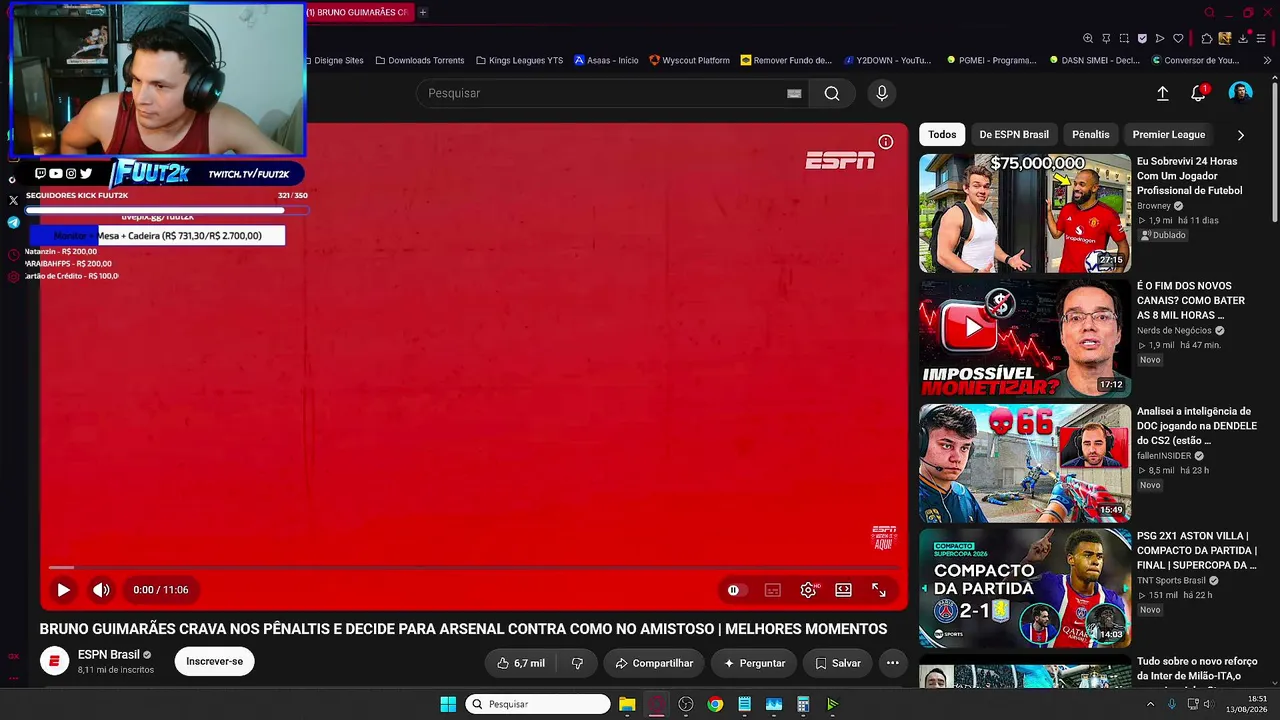
Task: Play the YouTube video
Action: (x=63, y=590)
